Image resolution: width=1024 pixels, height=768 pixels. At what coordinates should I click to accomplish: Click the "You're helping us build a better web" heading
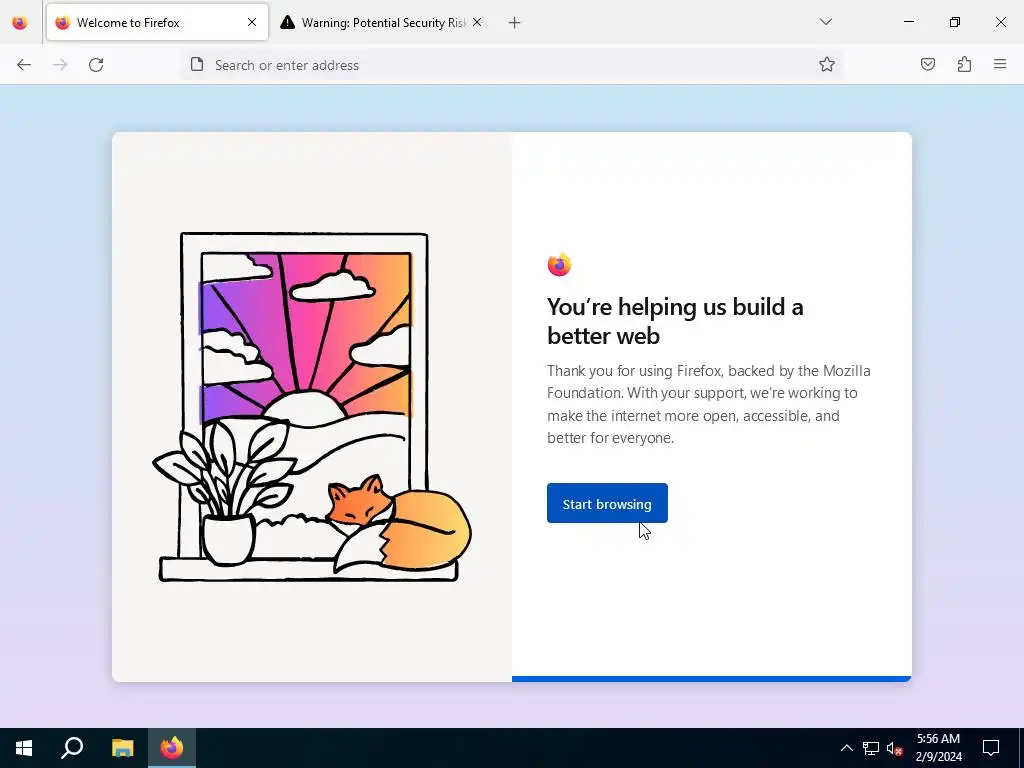tap(675, 321)
